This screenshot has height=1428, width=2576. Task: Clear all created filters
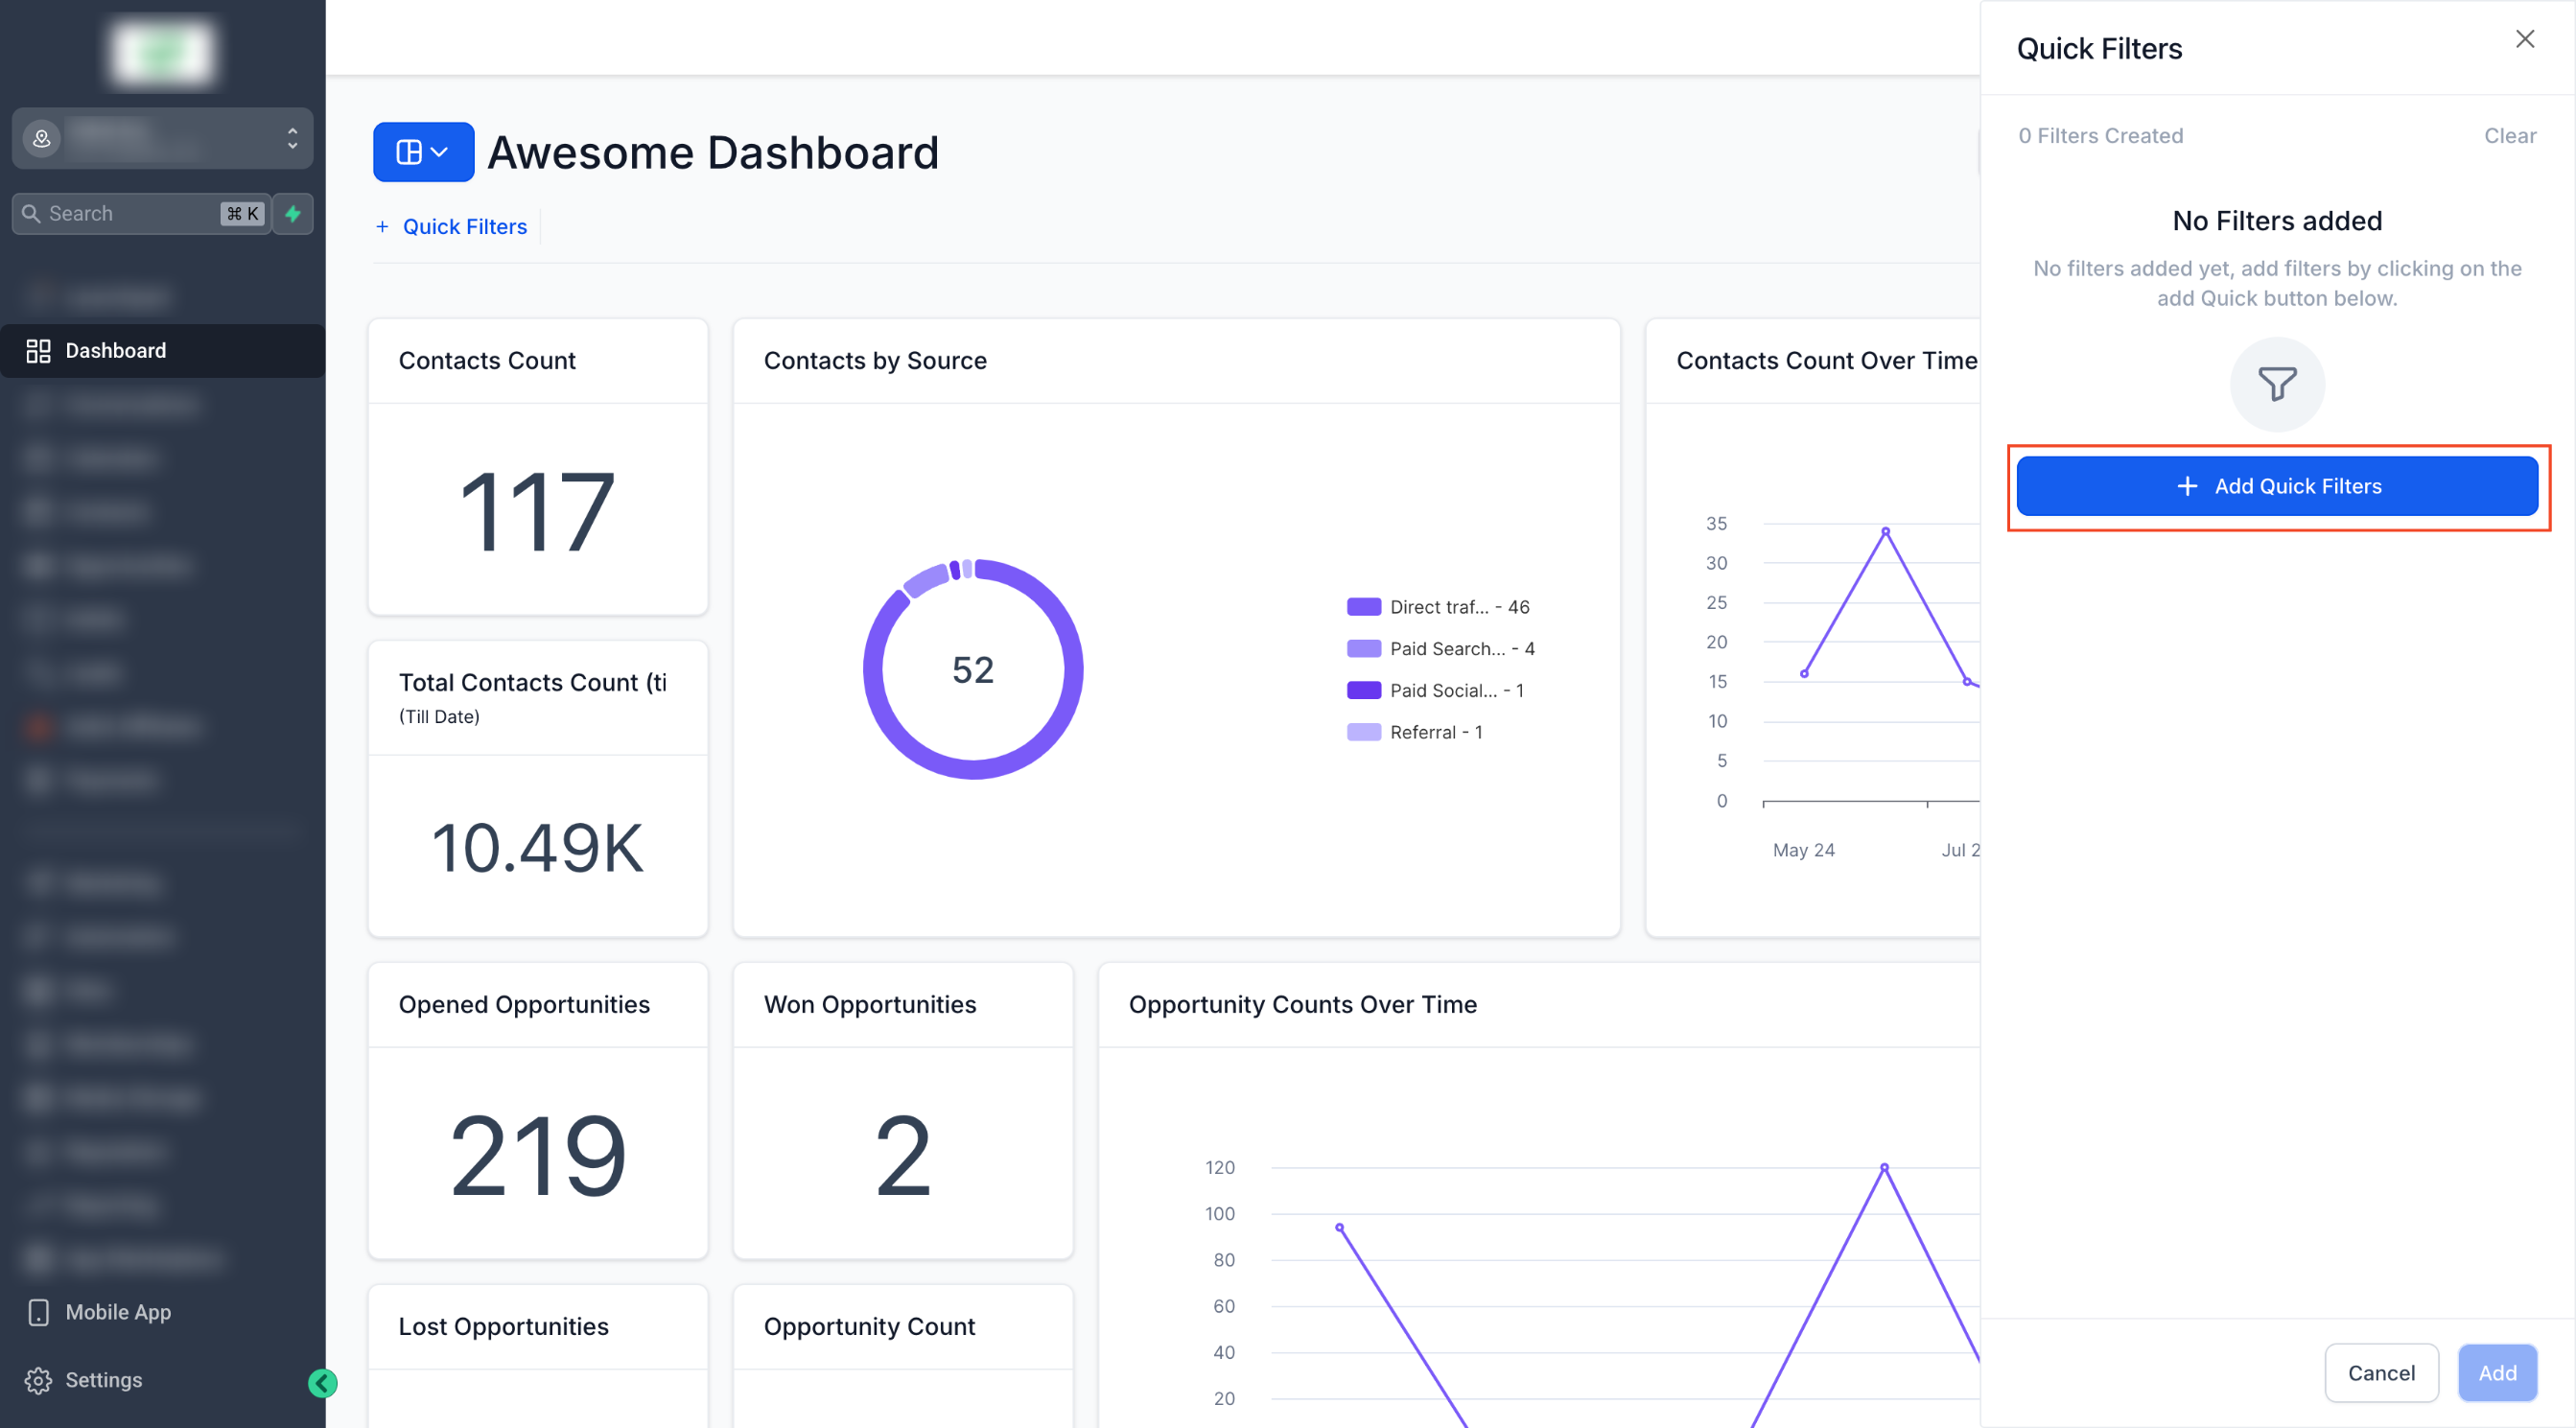point(2509,135)
